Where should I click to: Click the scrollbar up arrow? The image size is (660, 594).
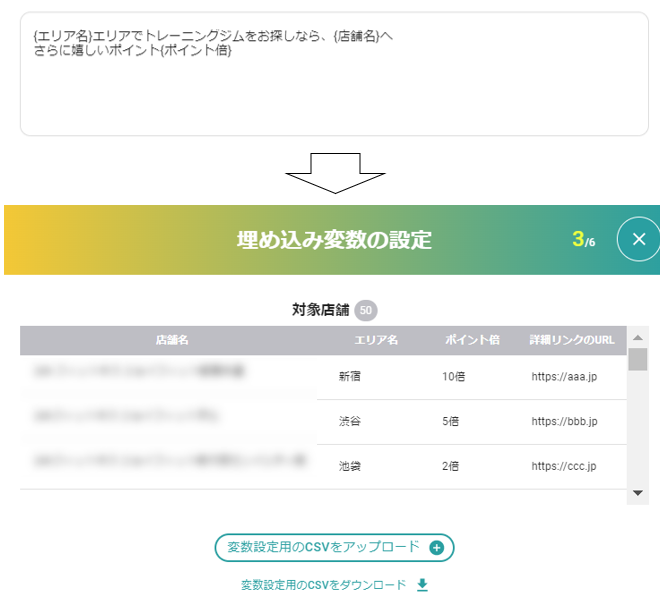click(x=637, y=336)
